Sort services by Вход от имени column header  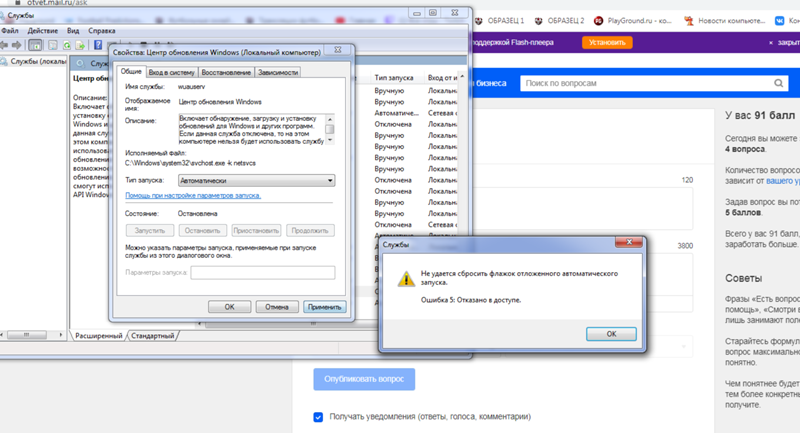click(x=442, y=78)
